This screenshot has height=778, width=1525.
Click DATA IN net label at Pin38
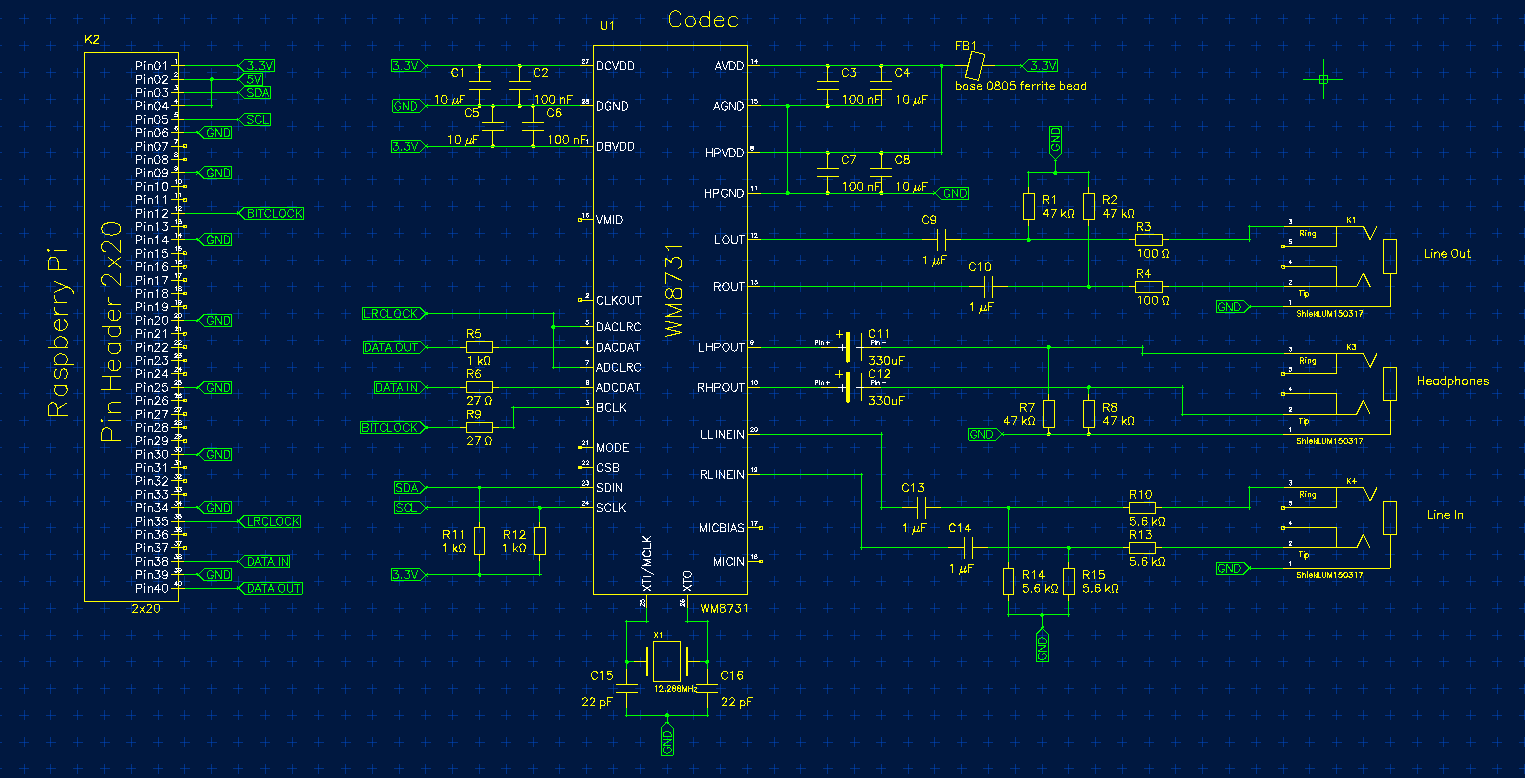coord(264,562)
